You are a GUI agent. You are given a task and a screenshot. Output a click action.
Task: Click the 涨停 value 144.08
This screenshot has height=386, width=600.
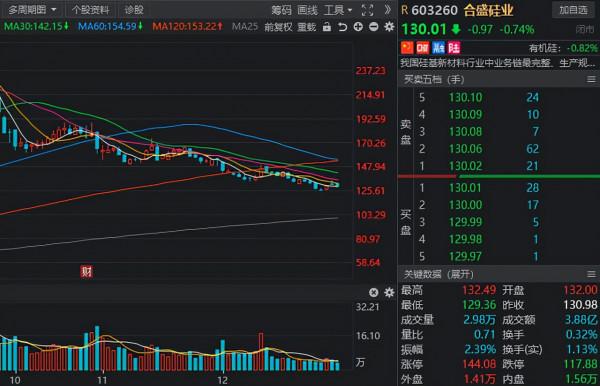(x=479, y=364)
